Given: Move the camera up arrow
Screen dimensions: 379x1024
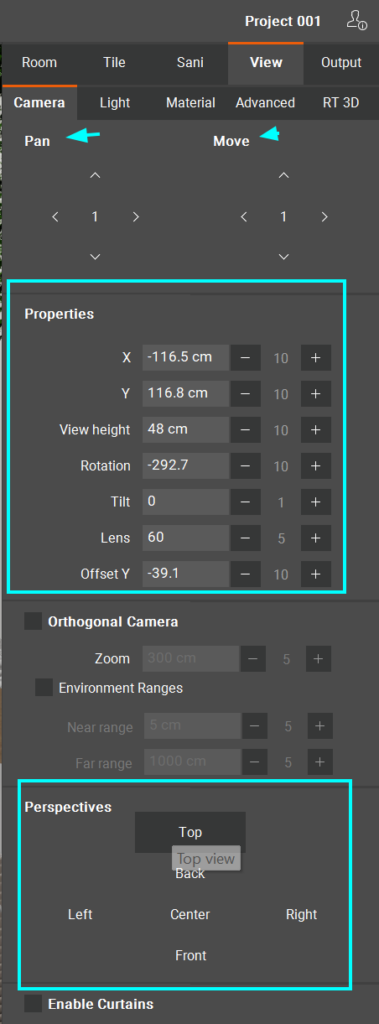Looking at the screenshot, I should click(x=284, y=175).
